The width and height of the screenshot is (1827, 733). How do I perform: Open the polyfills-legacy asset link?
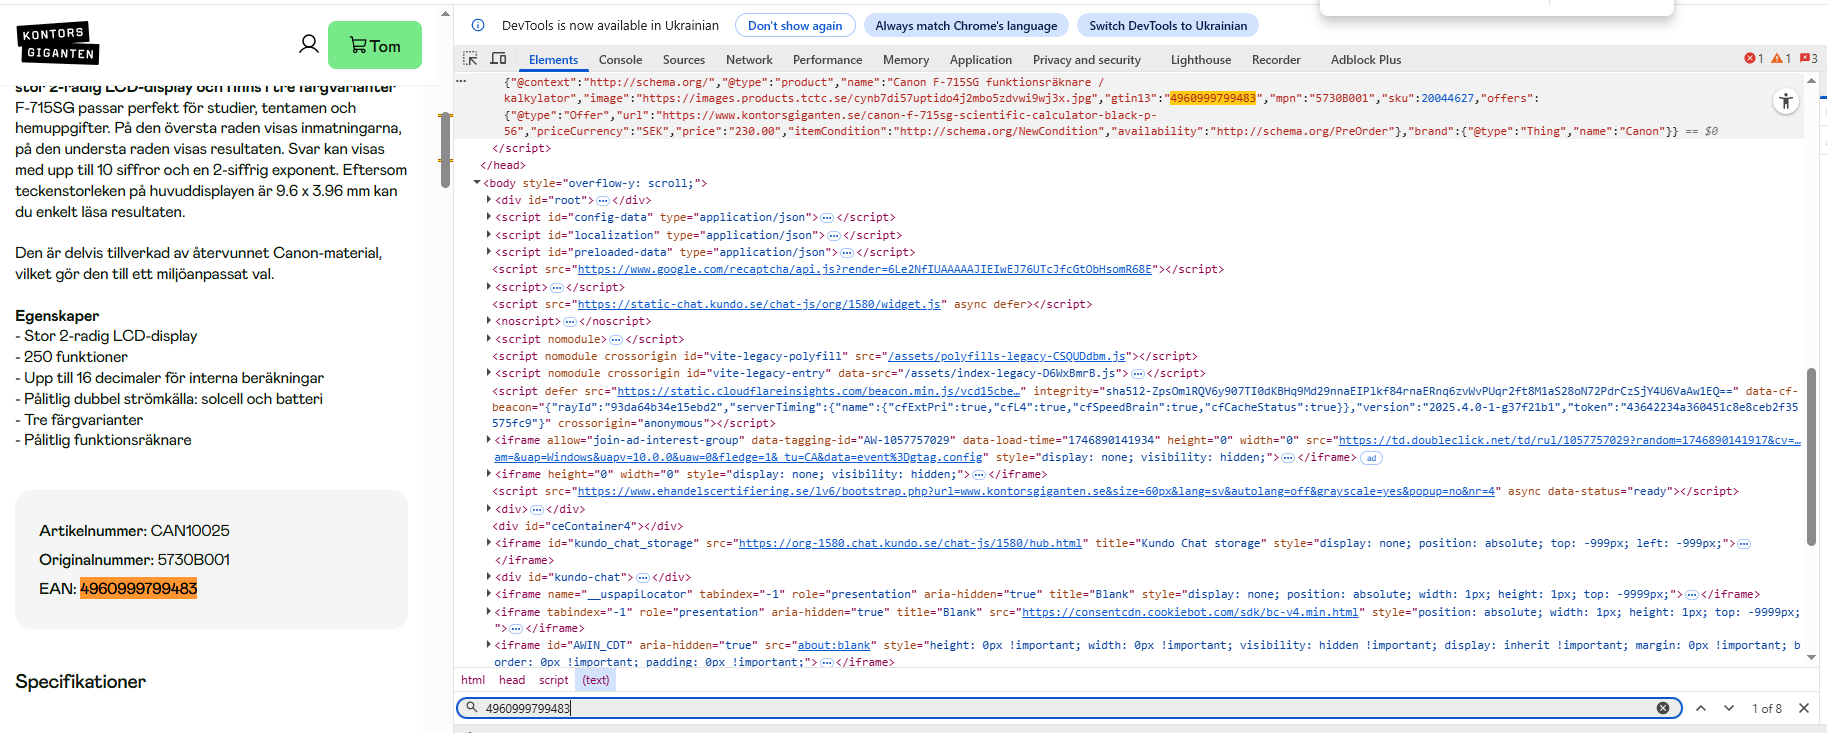pos(1007,356)
